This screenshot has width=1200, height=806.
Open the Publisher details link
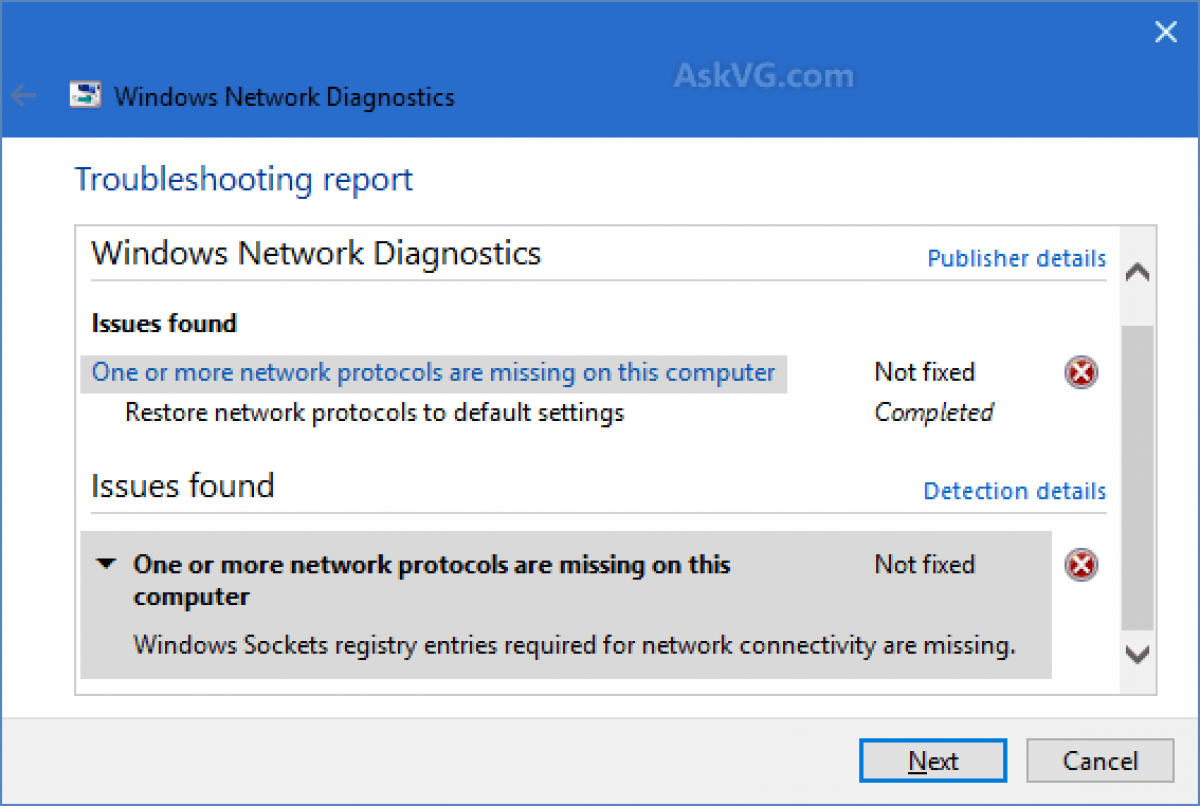click(x=1016, y=259)
